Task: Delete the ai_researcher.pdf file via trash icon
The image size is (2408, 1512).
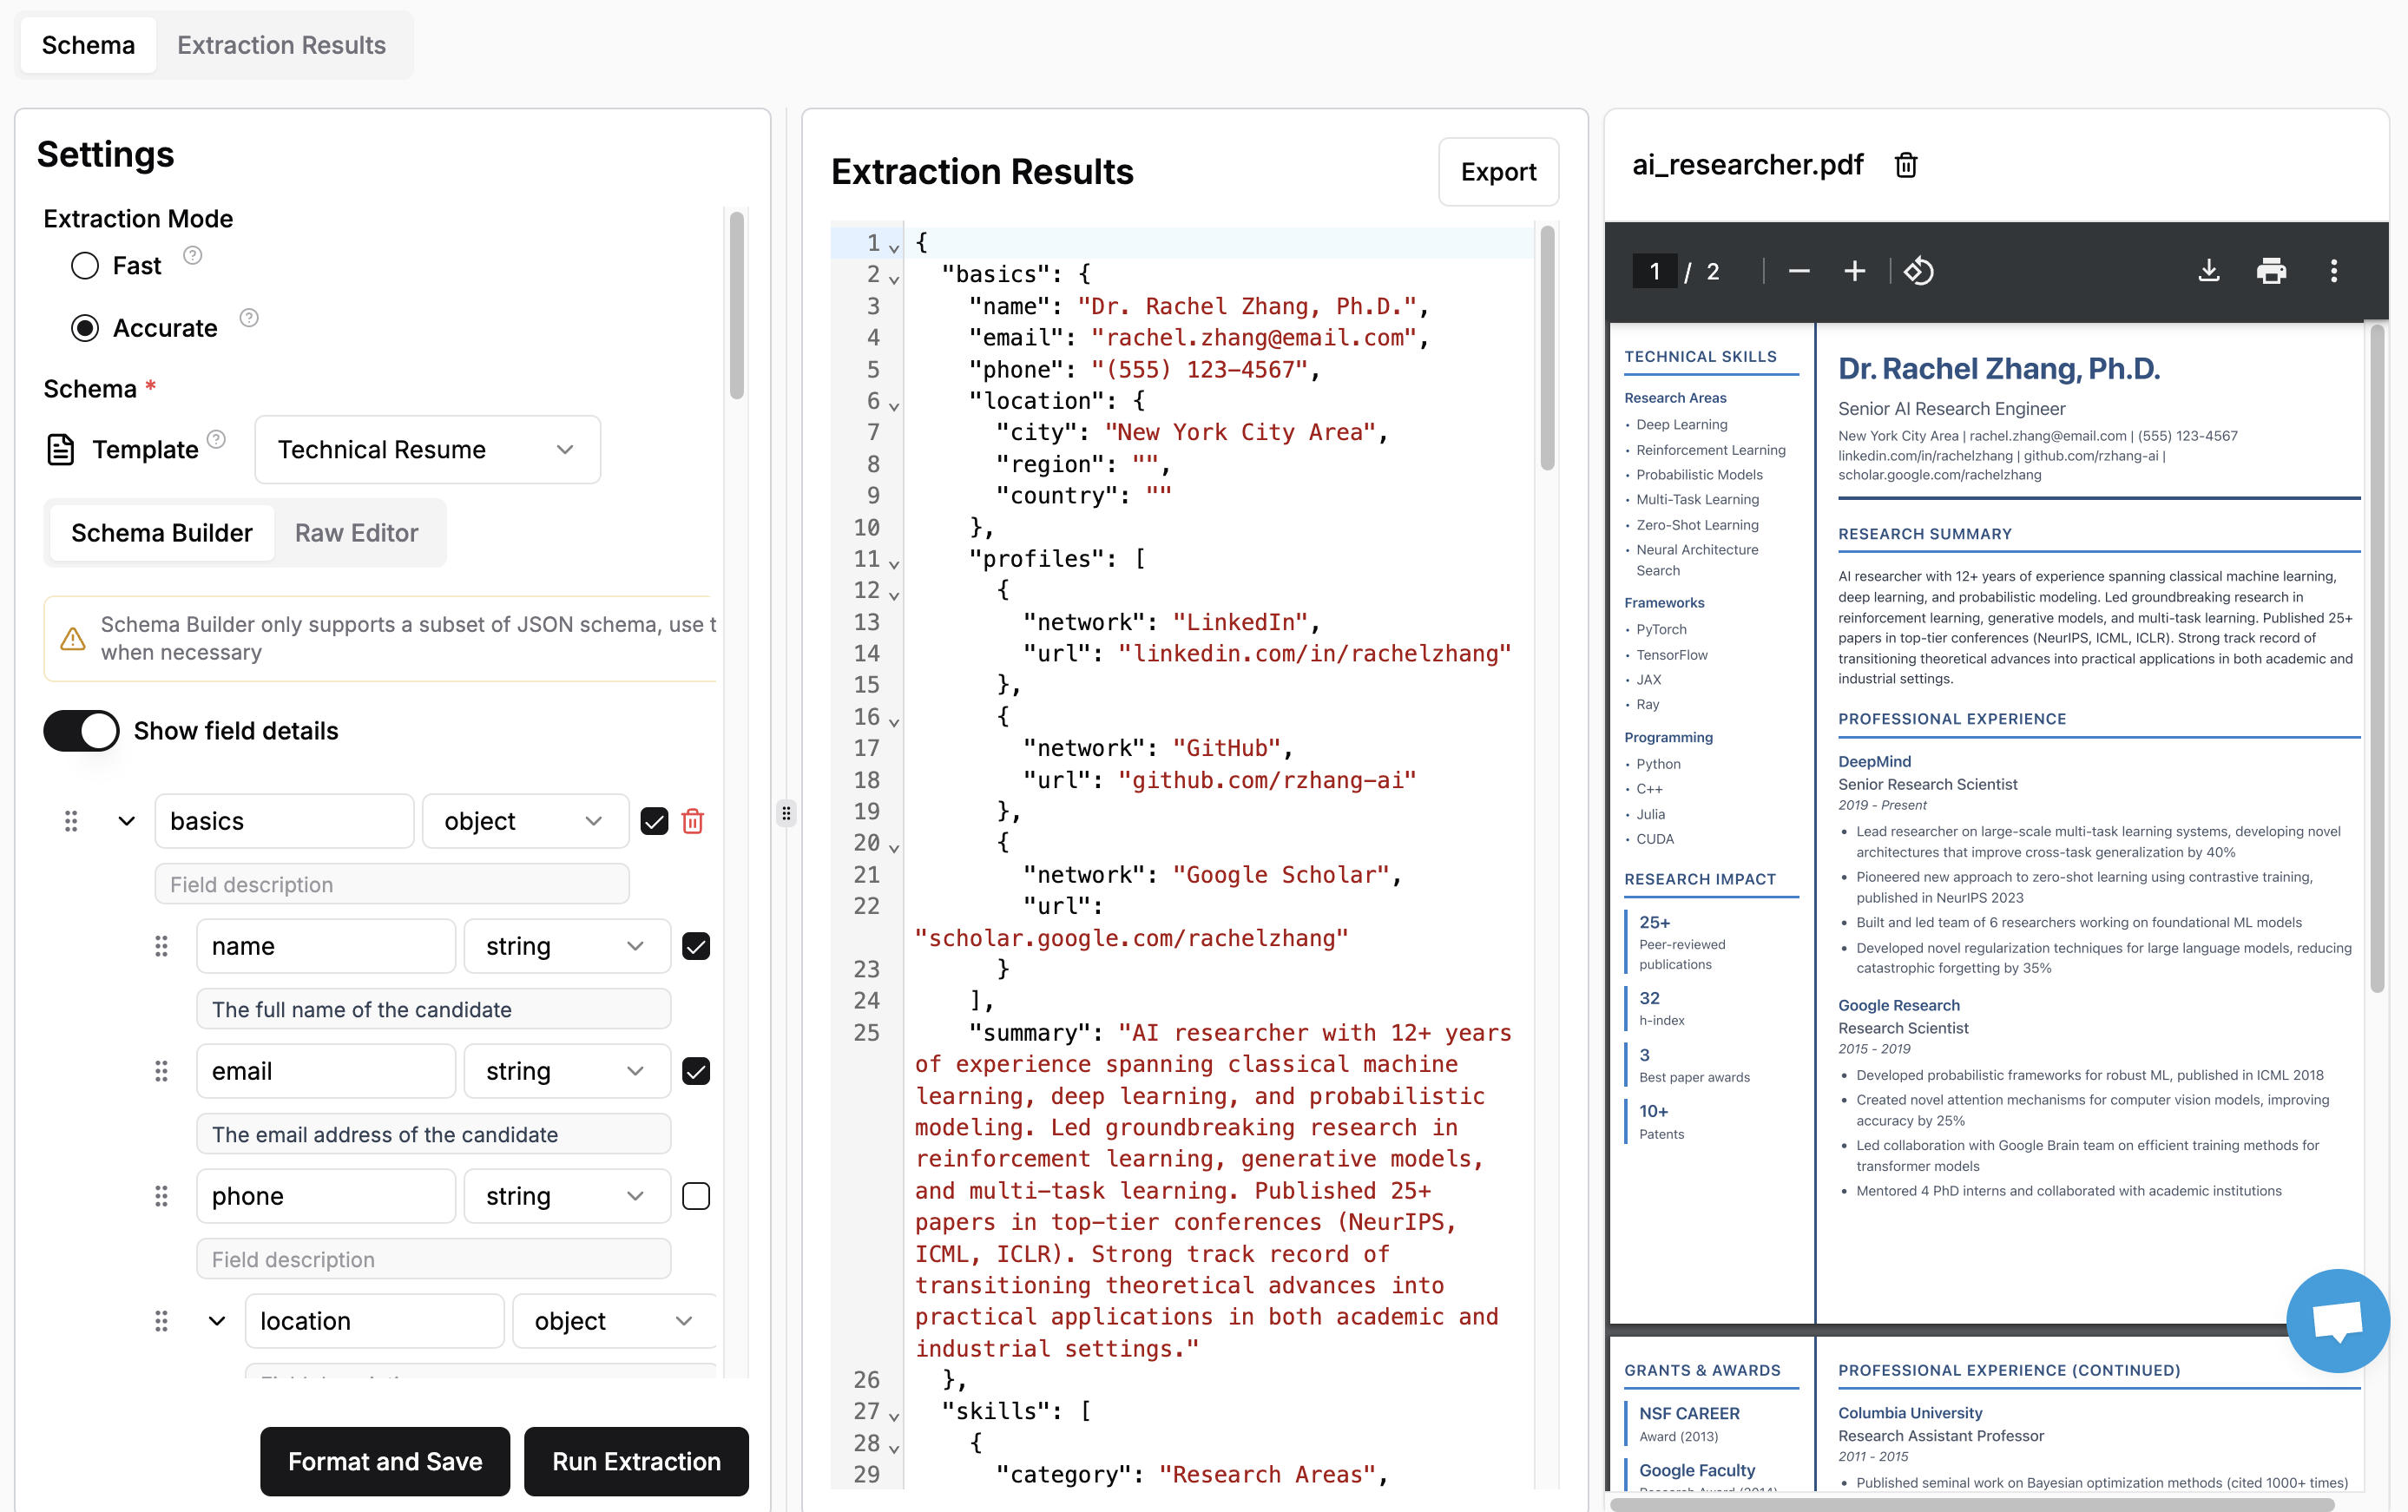Action: pyautogui.click(x=1905, y=165)
